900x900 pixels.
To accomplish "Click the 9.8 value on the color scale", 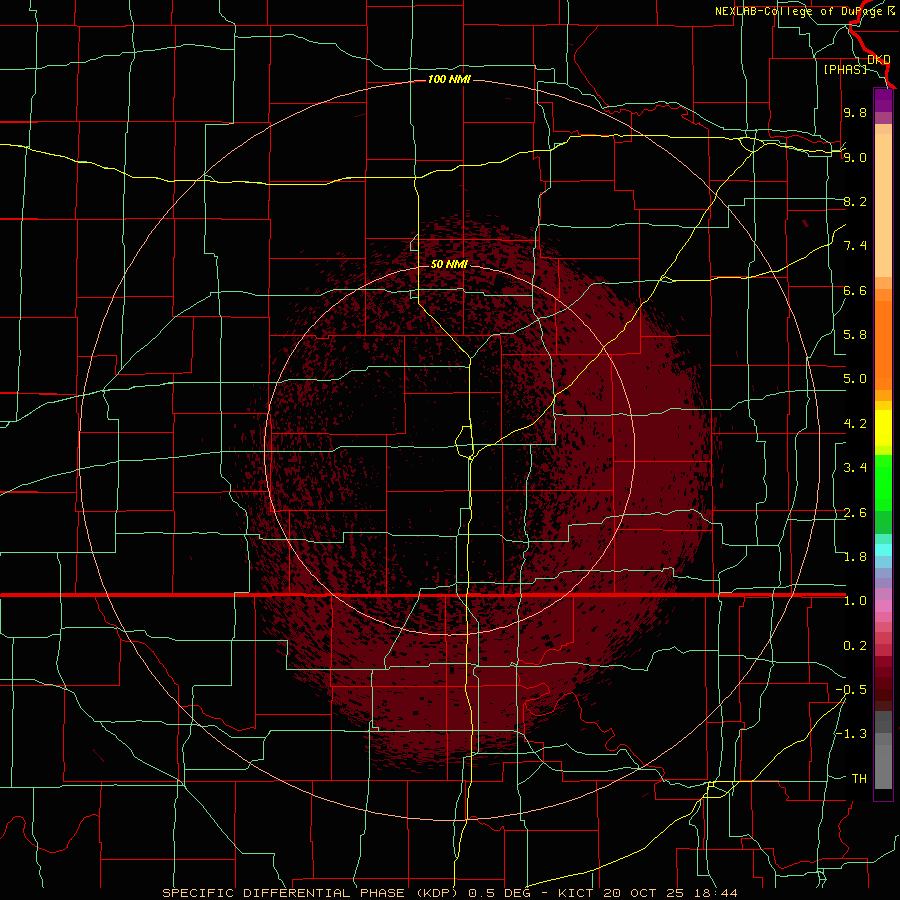I will (855, 112).
